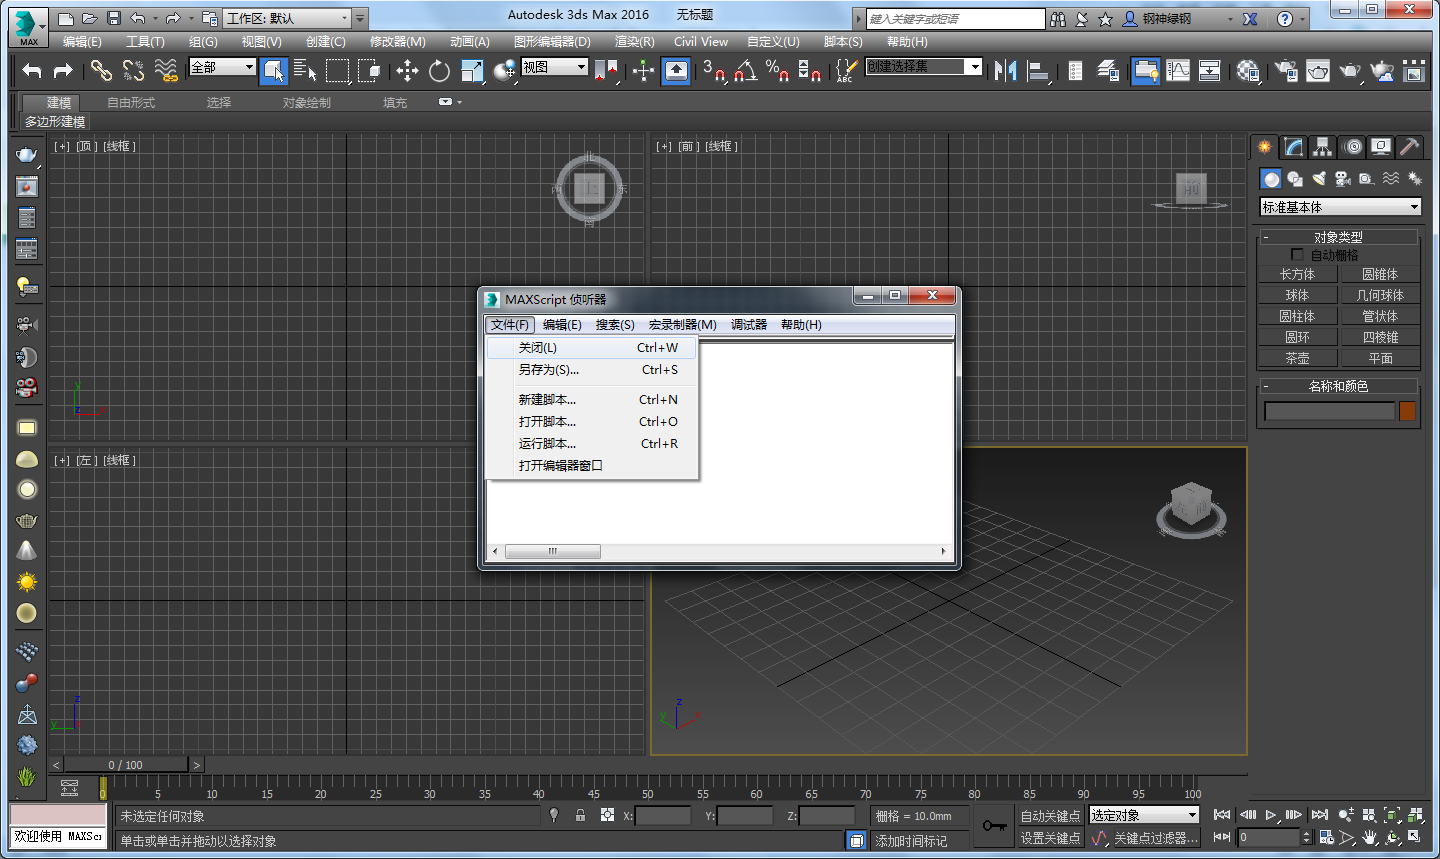The height and width of the screenshot is (859, 1440).
Task: Open Render Setup teapot icon
Action: (x=1287, y=70)
